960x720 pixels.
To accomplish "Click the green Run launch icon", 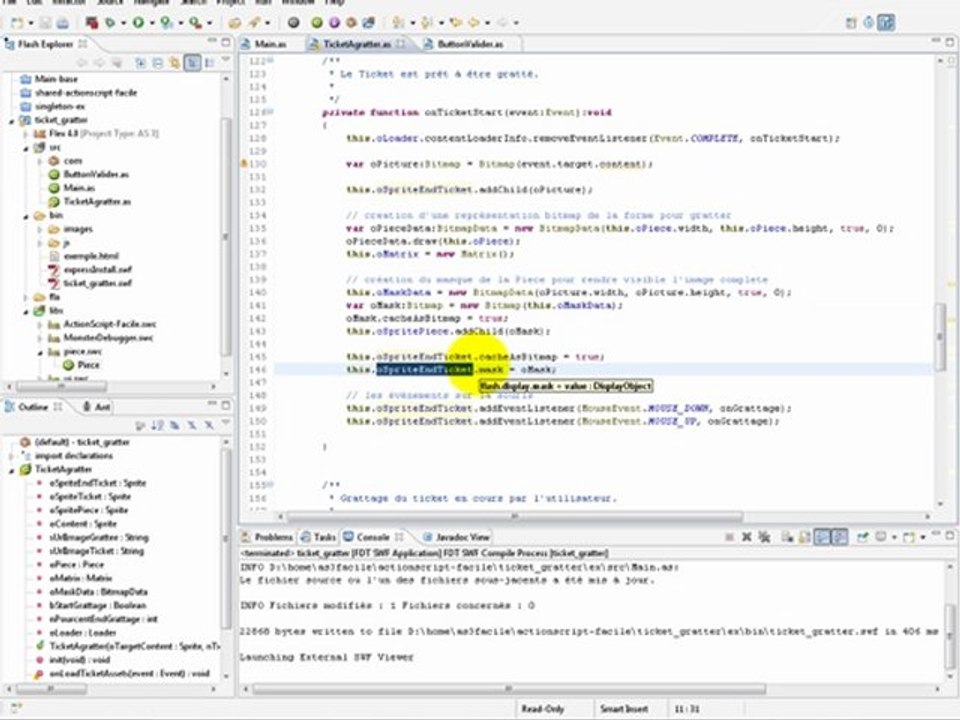I will click(138, 23).
